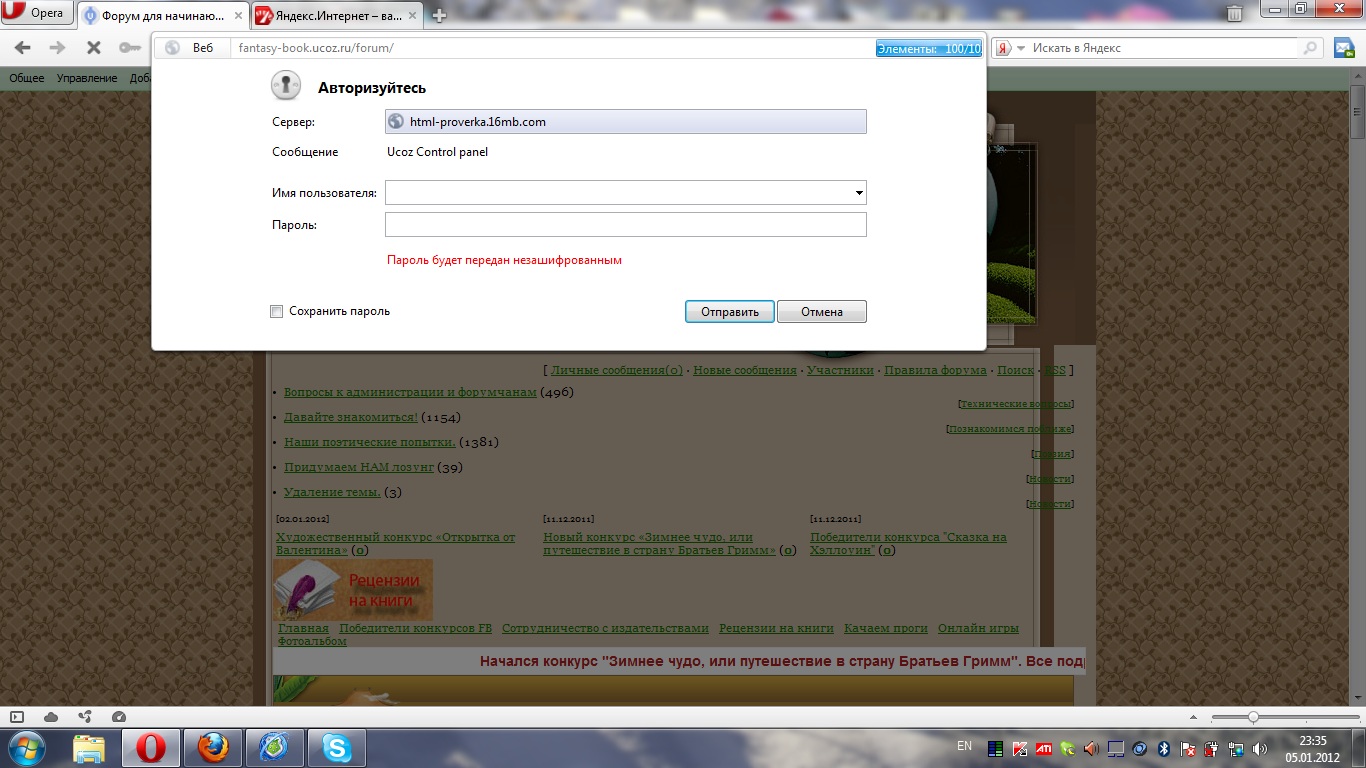Open the Opera Link cloud icon
The image size is (1366, 768).
click(51, 717)
